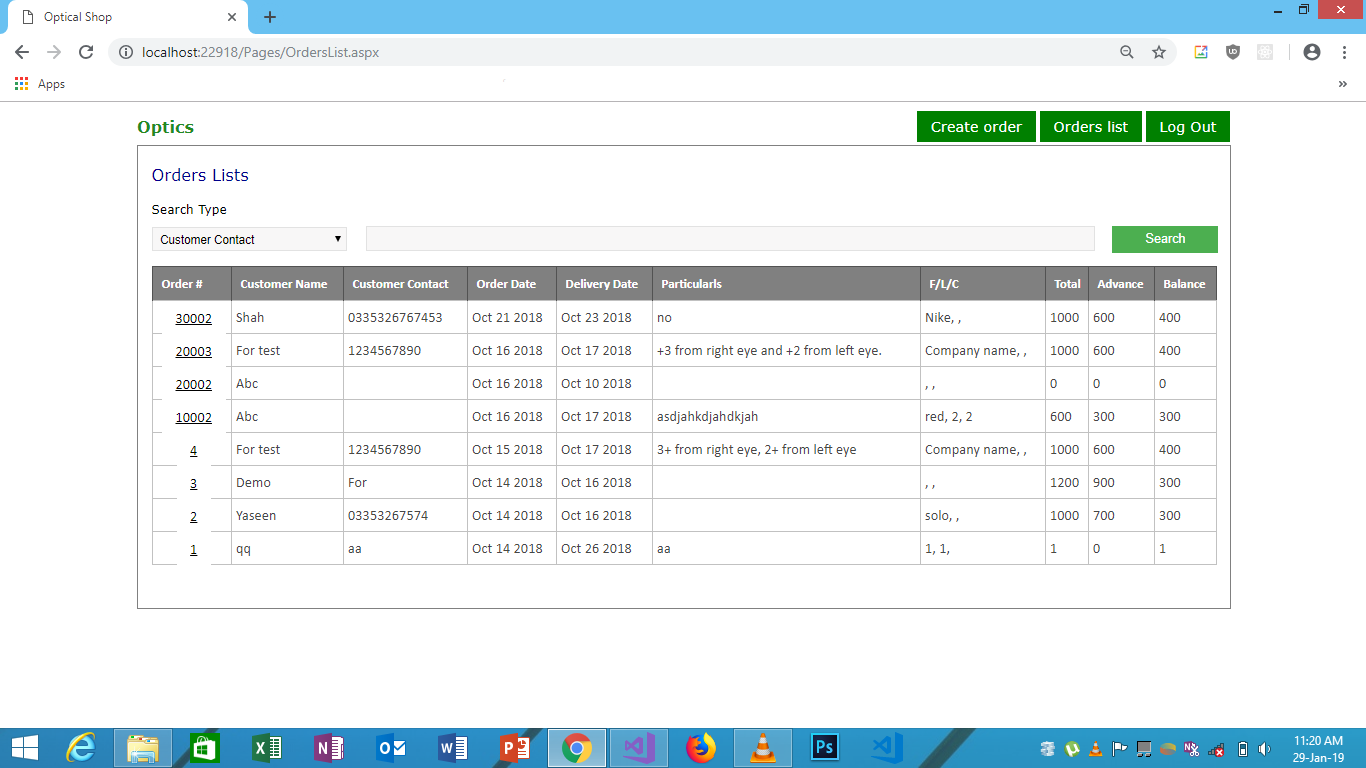The height and width of the screenshot is (768, 1366).
Task: Open uTorrent from the system tray
Action: click(x=1072, y=748)
